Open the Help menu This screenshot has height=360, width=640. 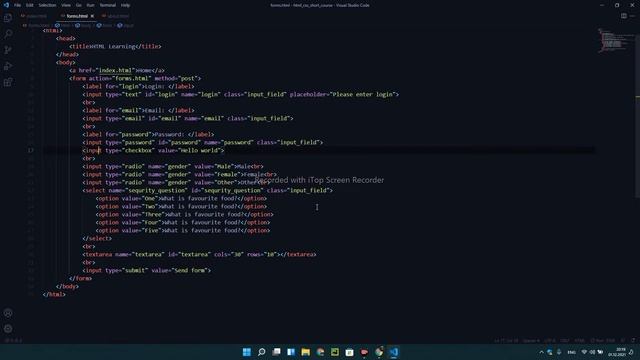pos(125,5)
